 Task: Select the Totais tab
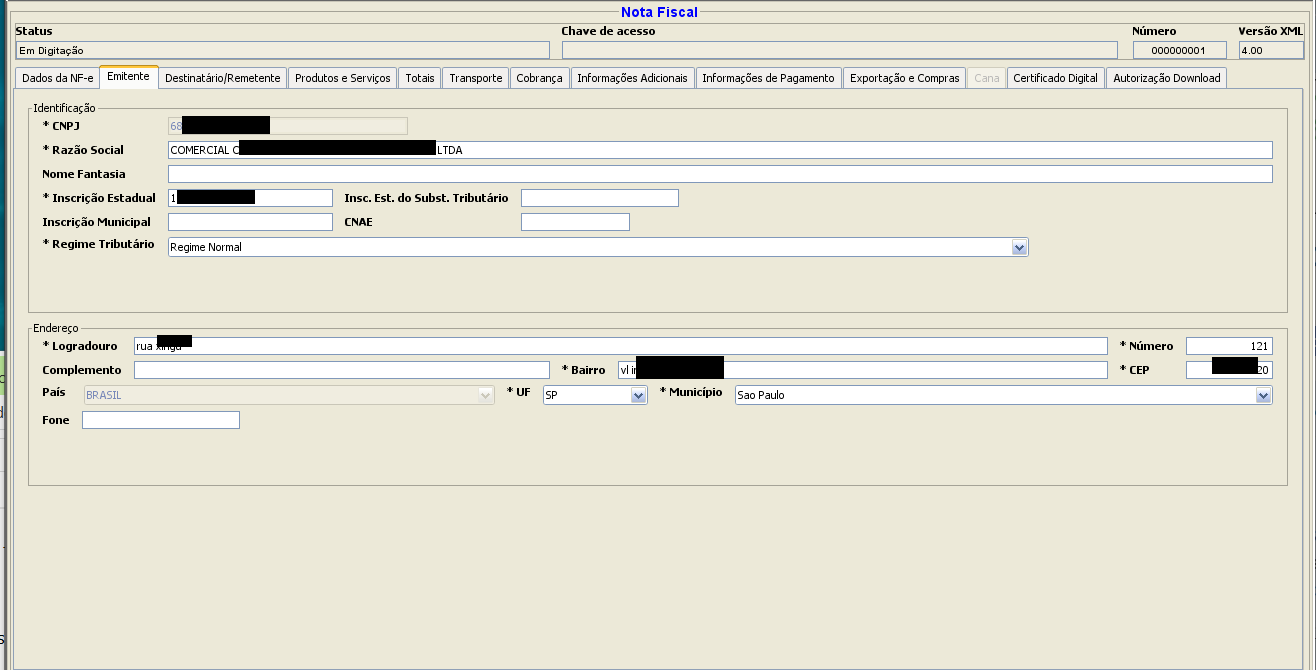coord(420,78)
